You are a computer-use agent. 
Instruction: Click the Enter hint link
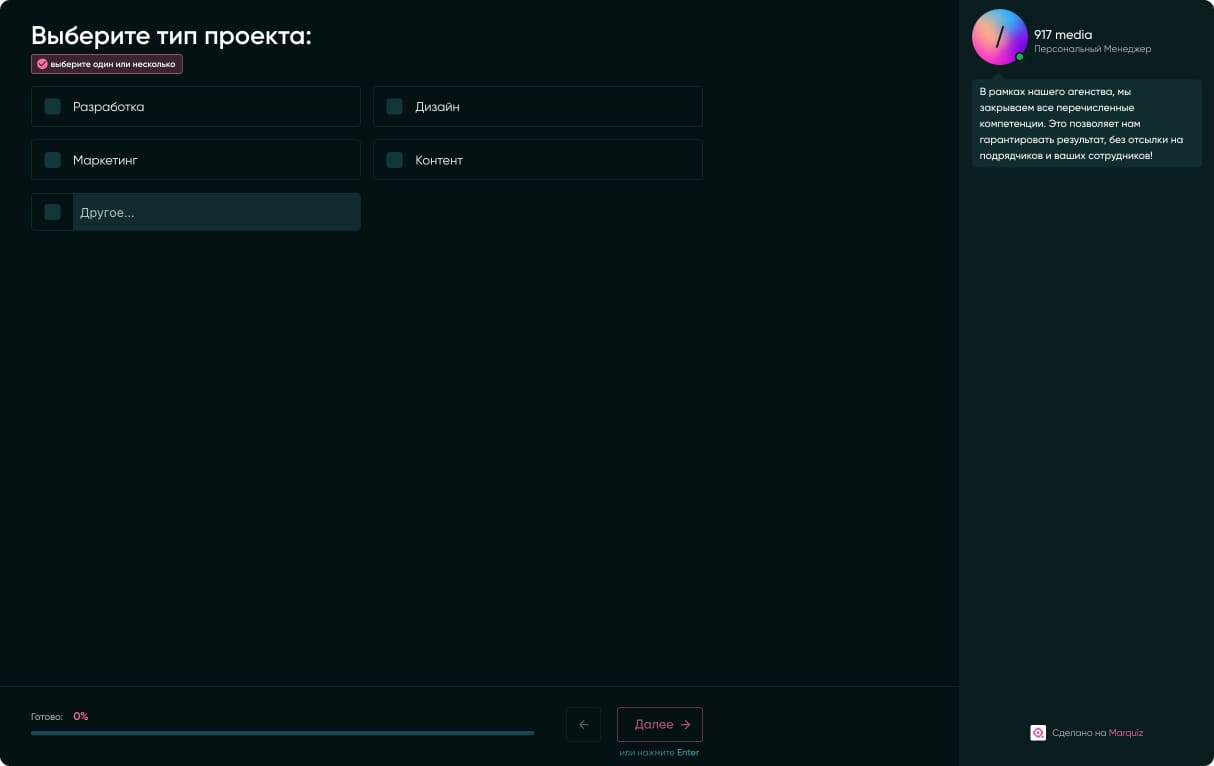tap(687, 752)
